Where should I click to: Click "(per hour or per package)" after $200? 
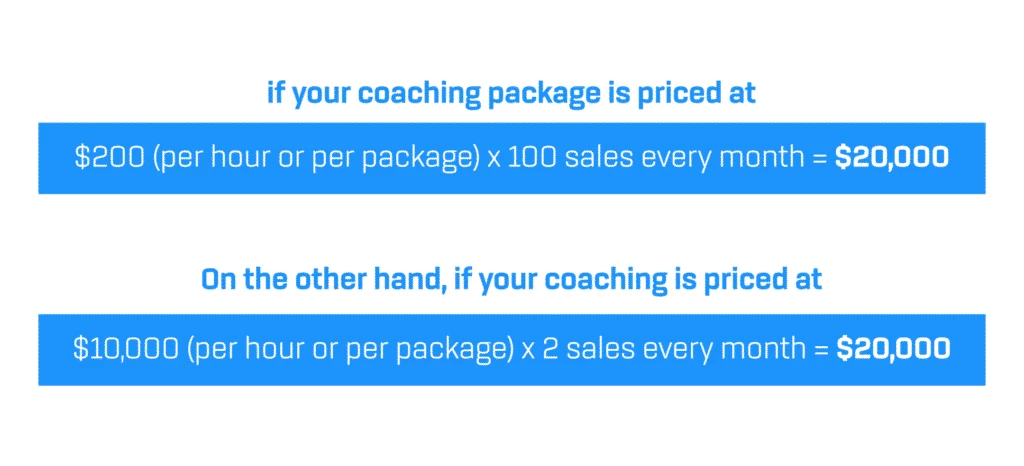pos(316,158)
